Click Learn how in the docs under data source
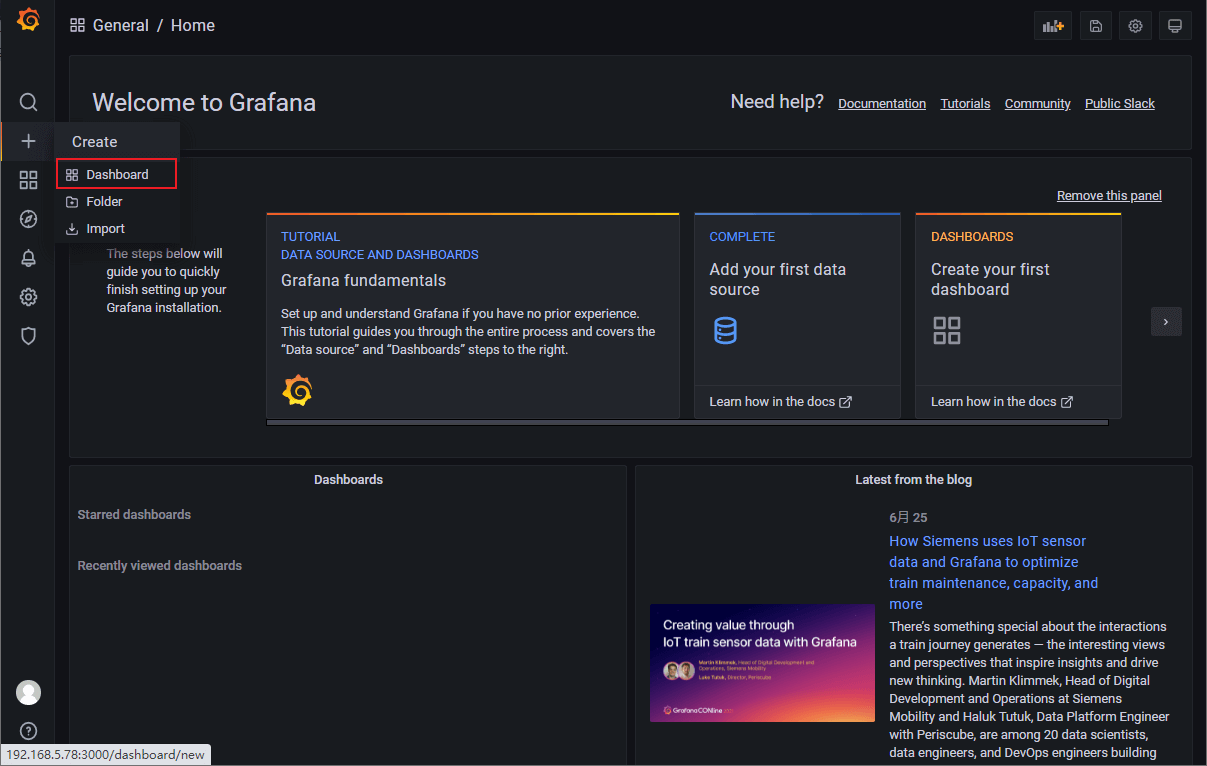The height and width of the screenshot is (766, 1207). 781,402
